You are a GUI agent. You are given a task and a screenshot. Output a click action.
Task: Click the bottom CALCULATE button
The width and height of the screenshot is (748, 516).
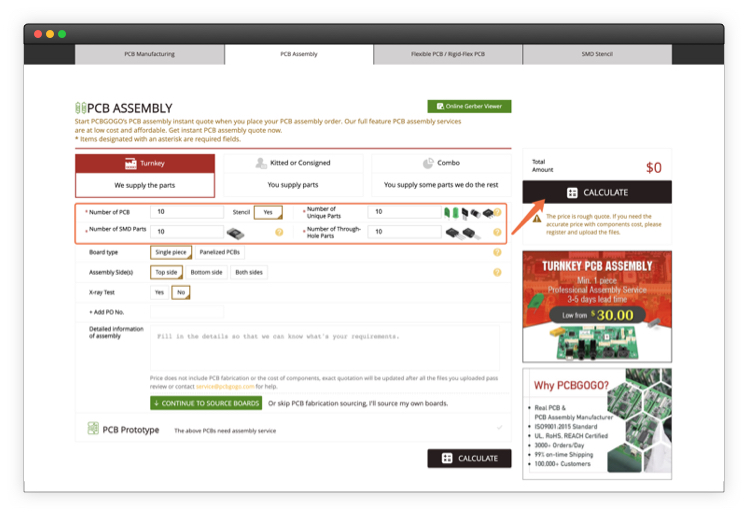point(469,458)
